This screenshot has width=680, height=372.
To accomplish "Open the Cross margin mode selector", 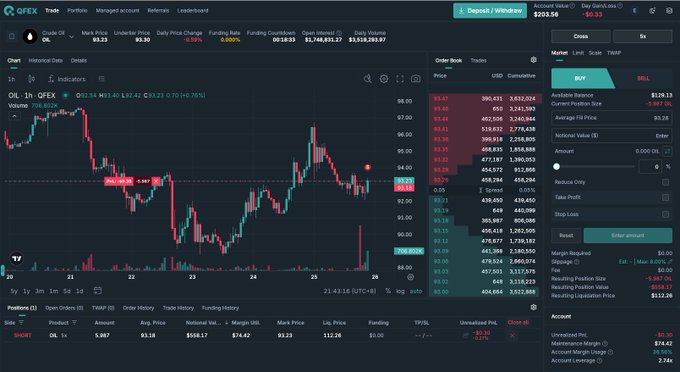I will [581, 36].
